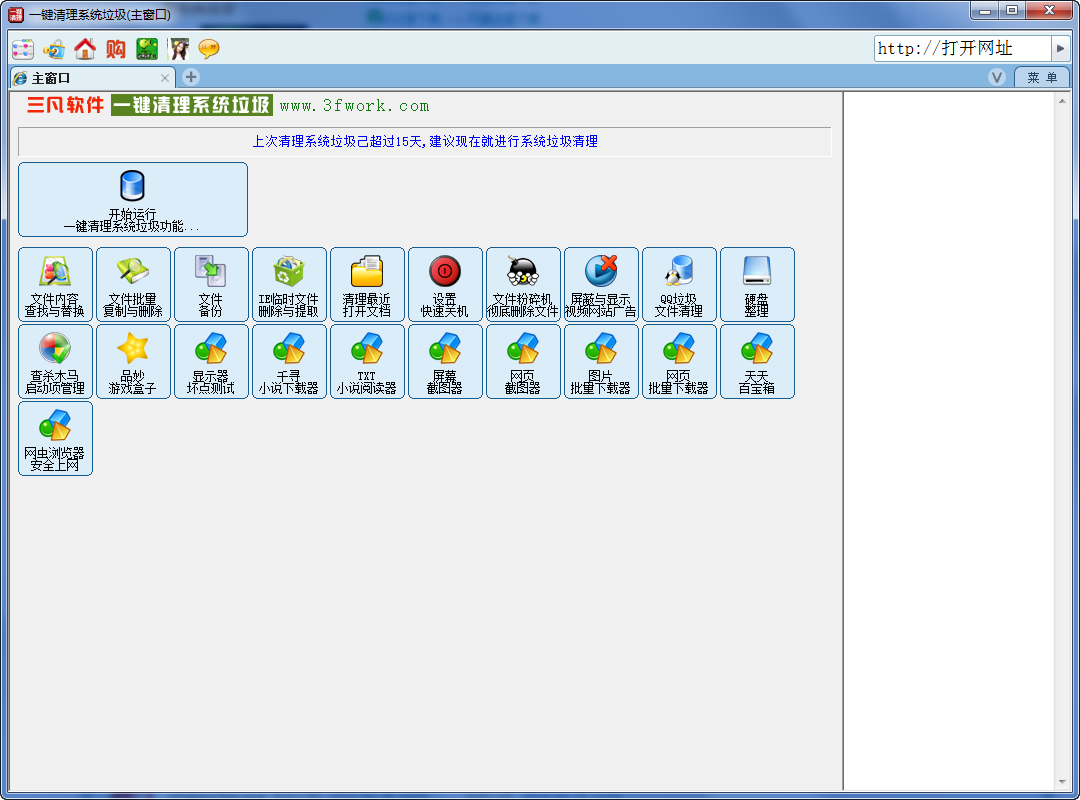The image size is (1080, 800).
Task: Open 网页批量下载器 tool
Action: coord(679,362)
